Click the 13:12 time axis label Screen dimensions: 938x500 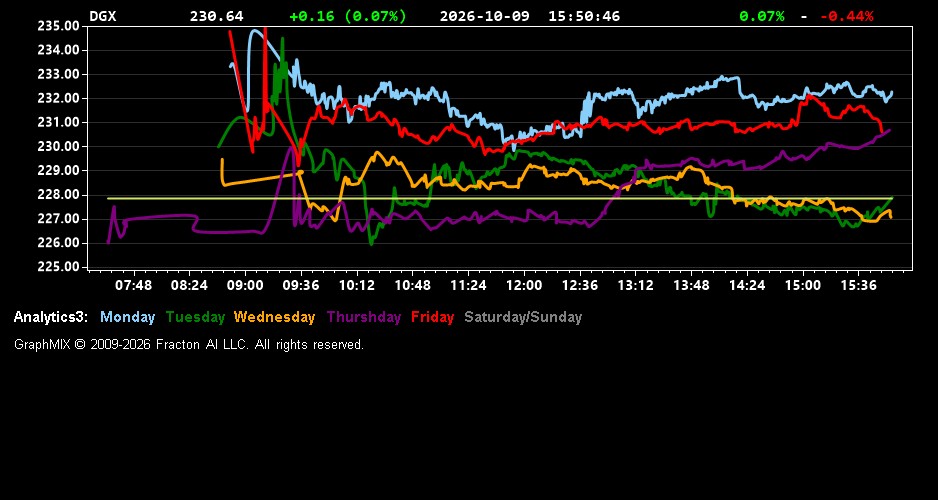click(x=635, y=285)
